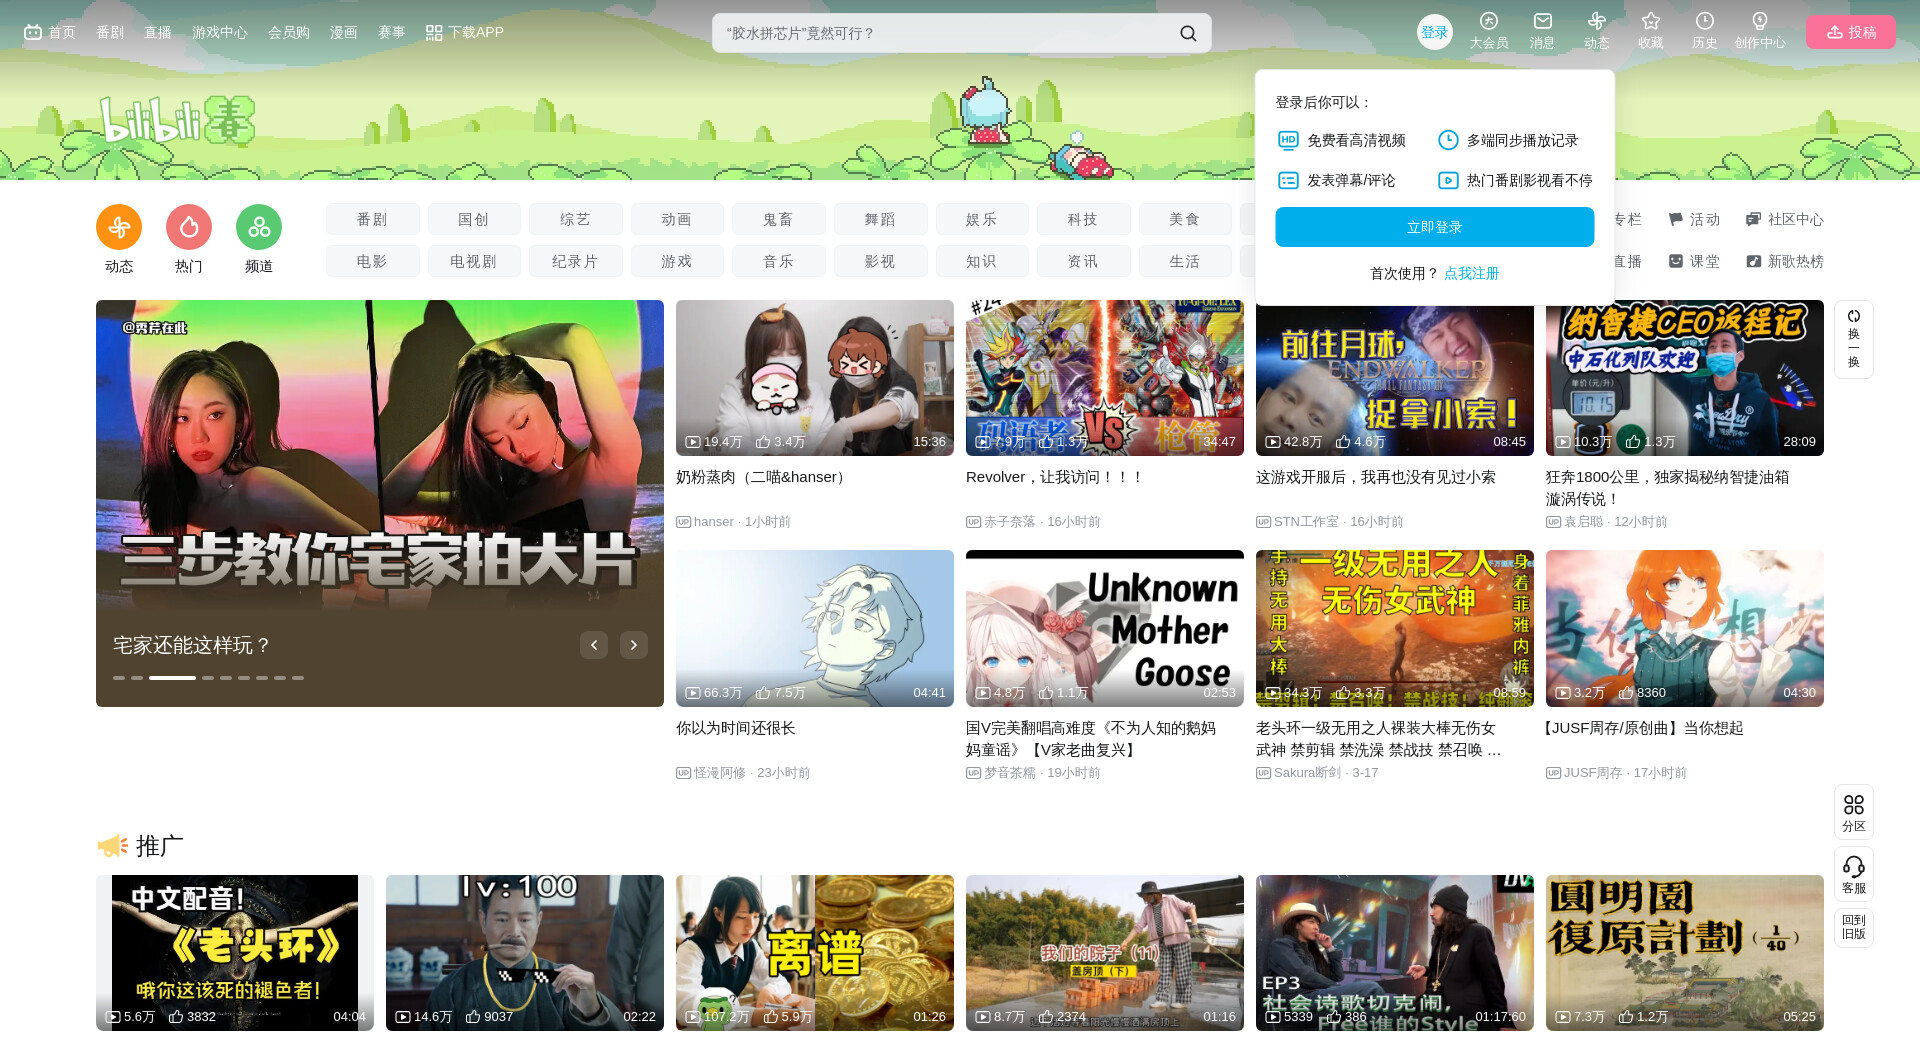
Task: Click the 点我注册 register link
Action: pos(1472,273)
